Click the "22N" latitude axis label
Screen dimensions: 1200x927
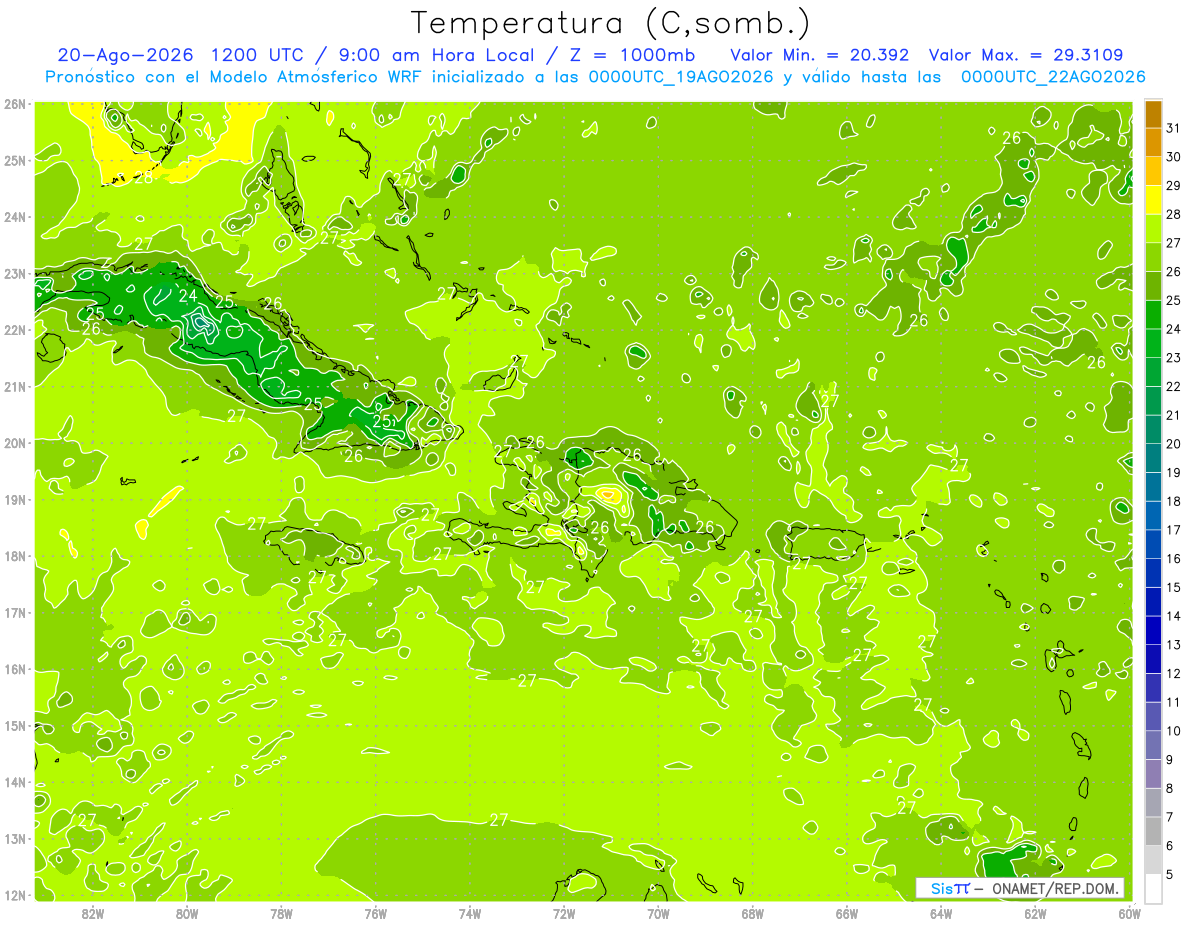(15, 330)
